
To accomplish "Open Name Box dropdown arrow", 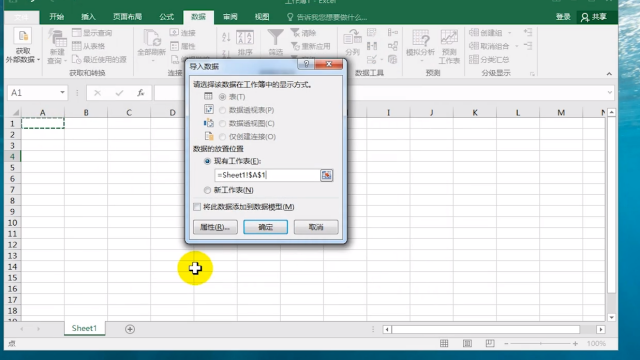I will click(62, 93).
